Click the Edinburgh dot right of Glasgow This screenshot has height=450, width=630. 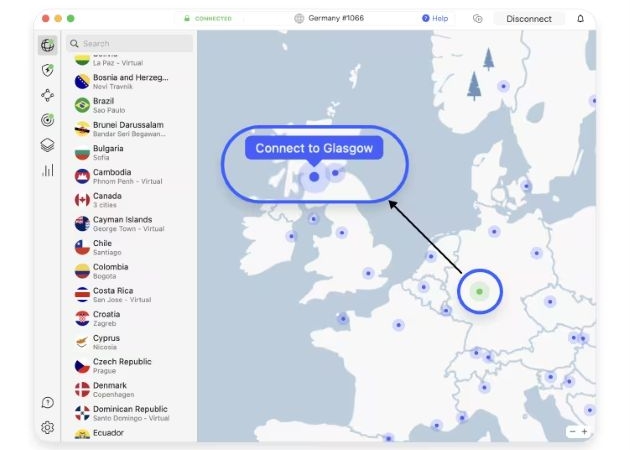[x=335, y=173]
